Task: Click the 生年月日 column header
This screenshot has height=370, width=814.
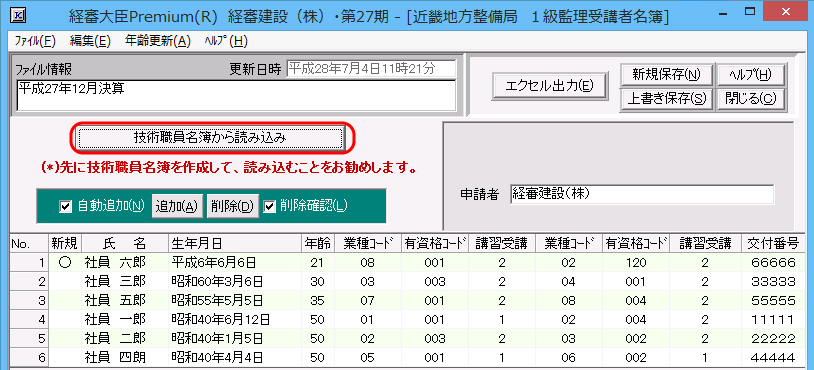Action: [x=235, y=243]
